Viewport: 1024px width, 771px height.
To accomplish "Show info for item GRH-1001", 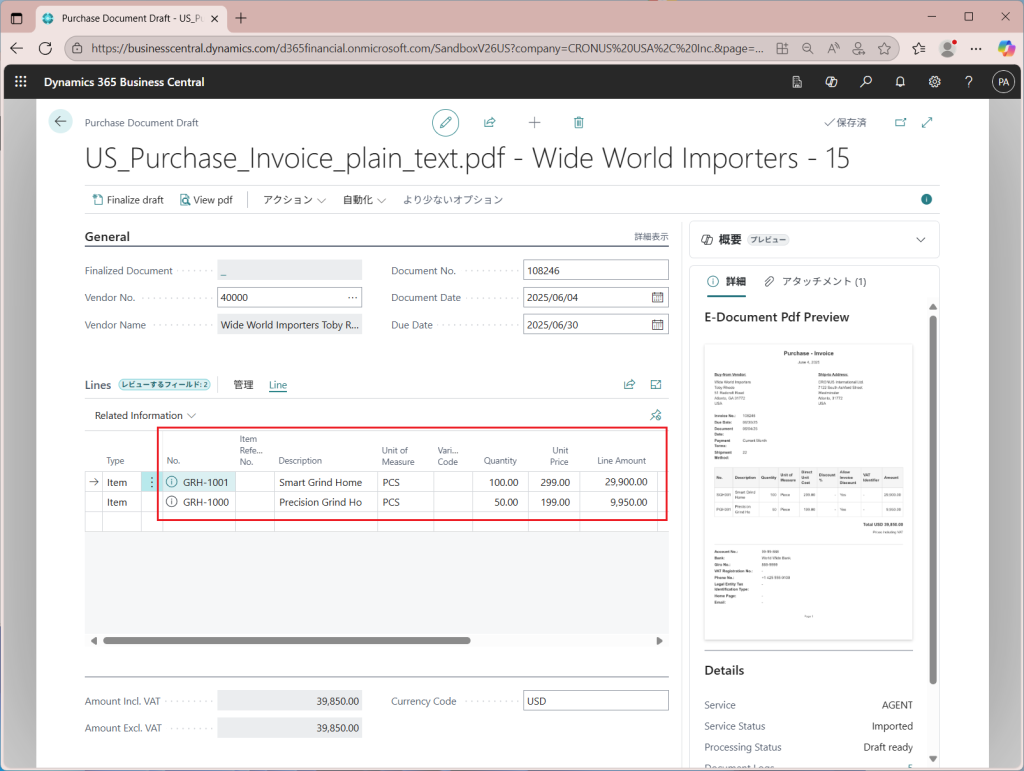I will pyautogui.click(x=172, y=482).
